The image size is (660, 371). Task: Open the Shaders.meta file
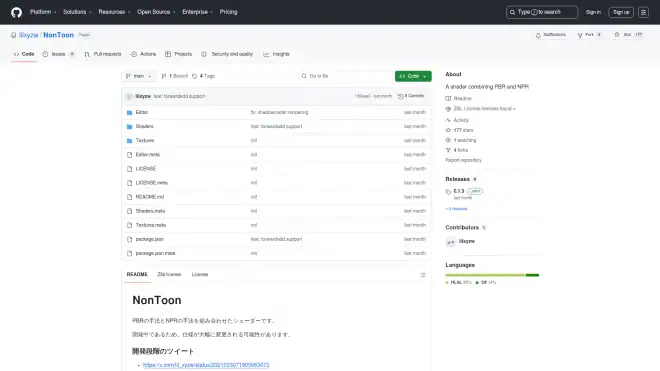(x=150, y=211)
